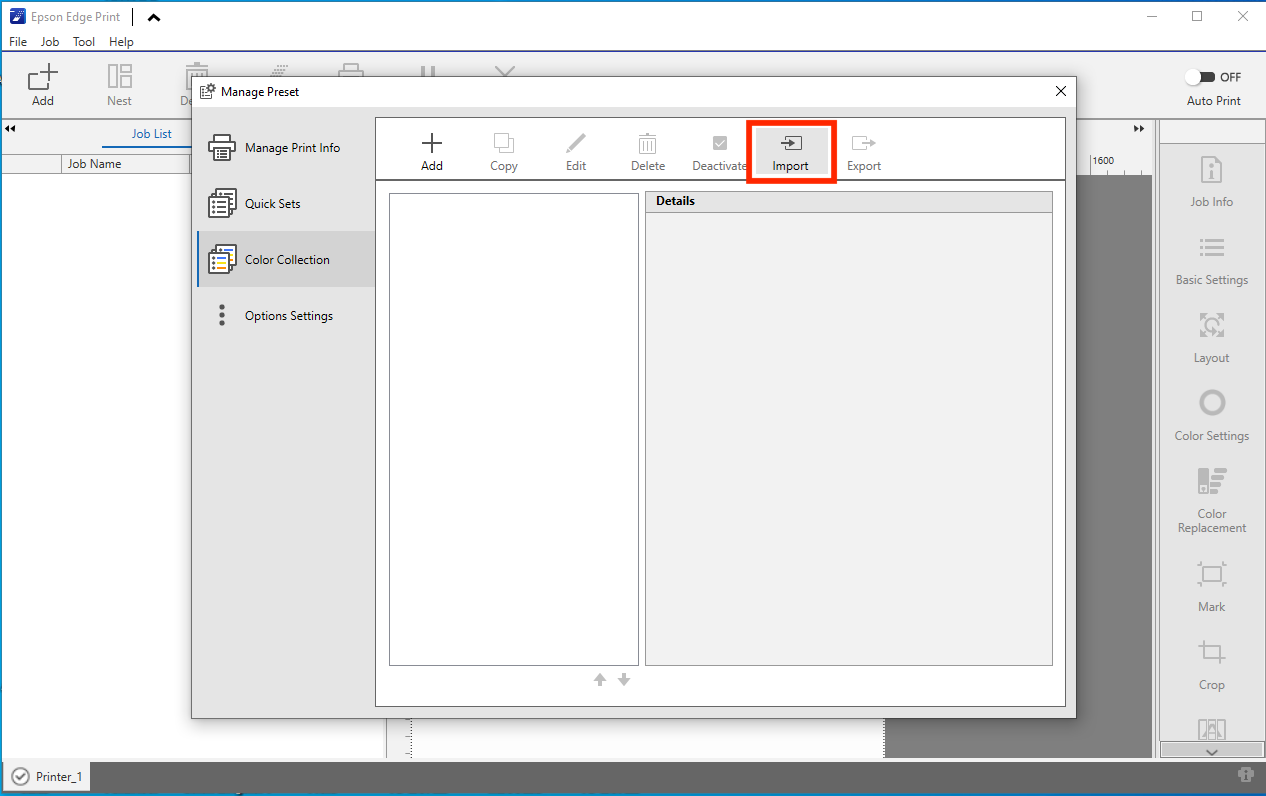Click the Deactivate icon
The height and width of the screenshot is (796, 1266).
click(720, 143)
